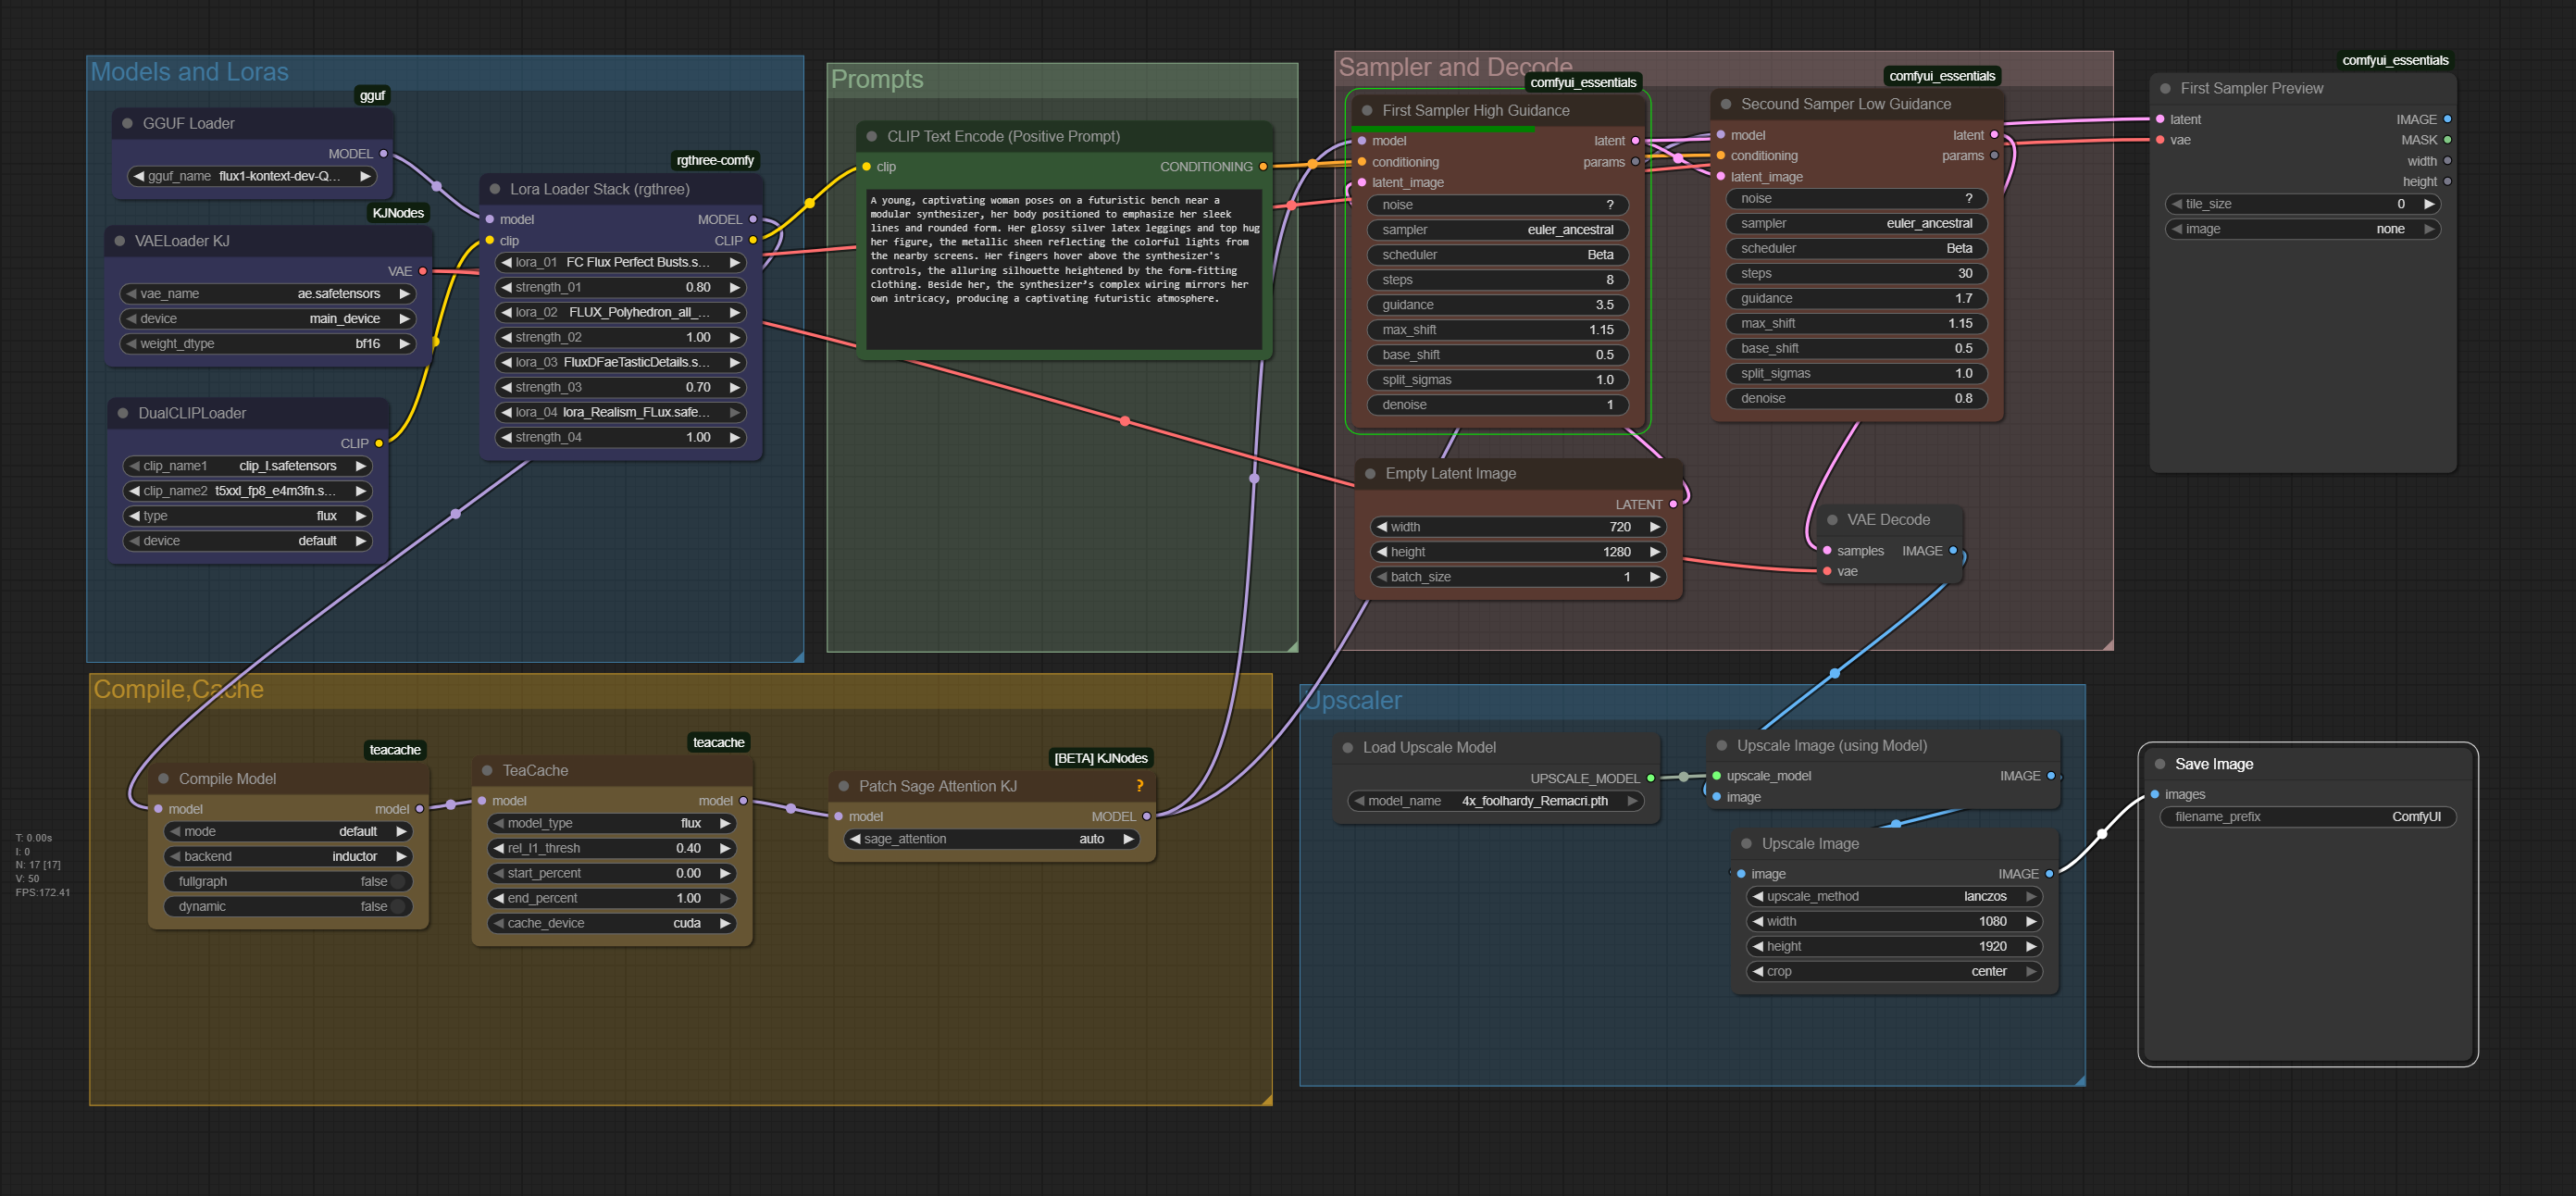Toggle the dynamic option in Compile Model

[x=396, y=906]
